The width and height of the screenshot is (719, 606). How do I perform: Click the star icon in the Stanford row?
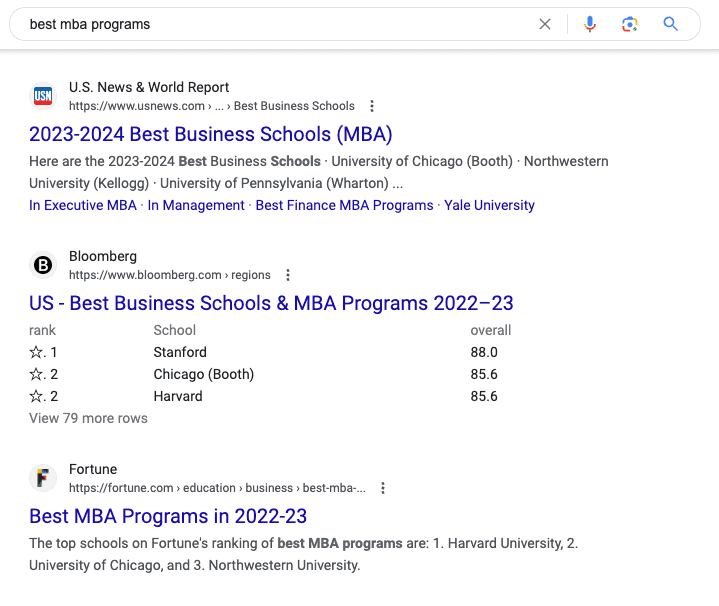(36, 352)
